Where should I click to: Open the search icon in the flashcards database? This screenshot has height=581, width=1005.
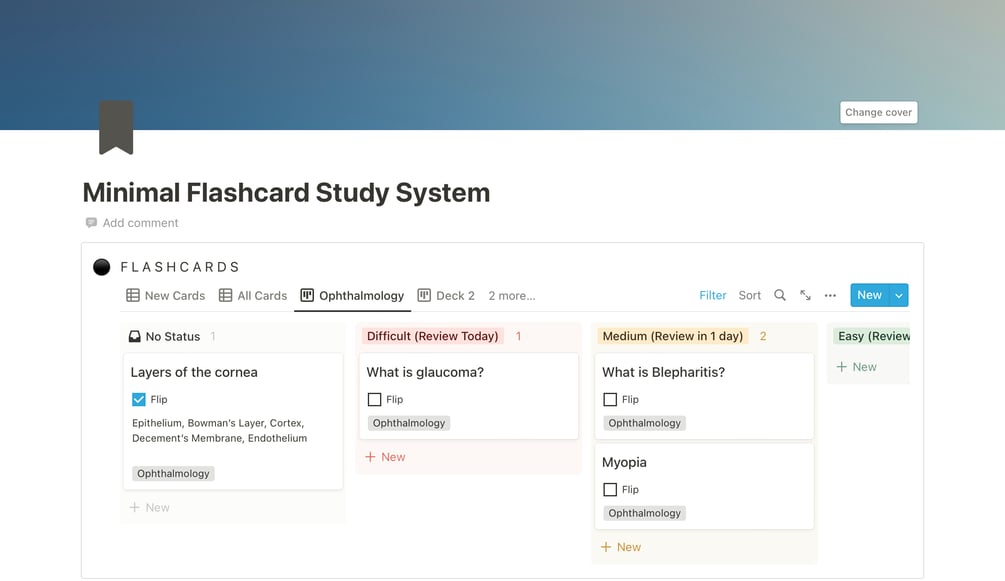point(780,295)
